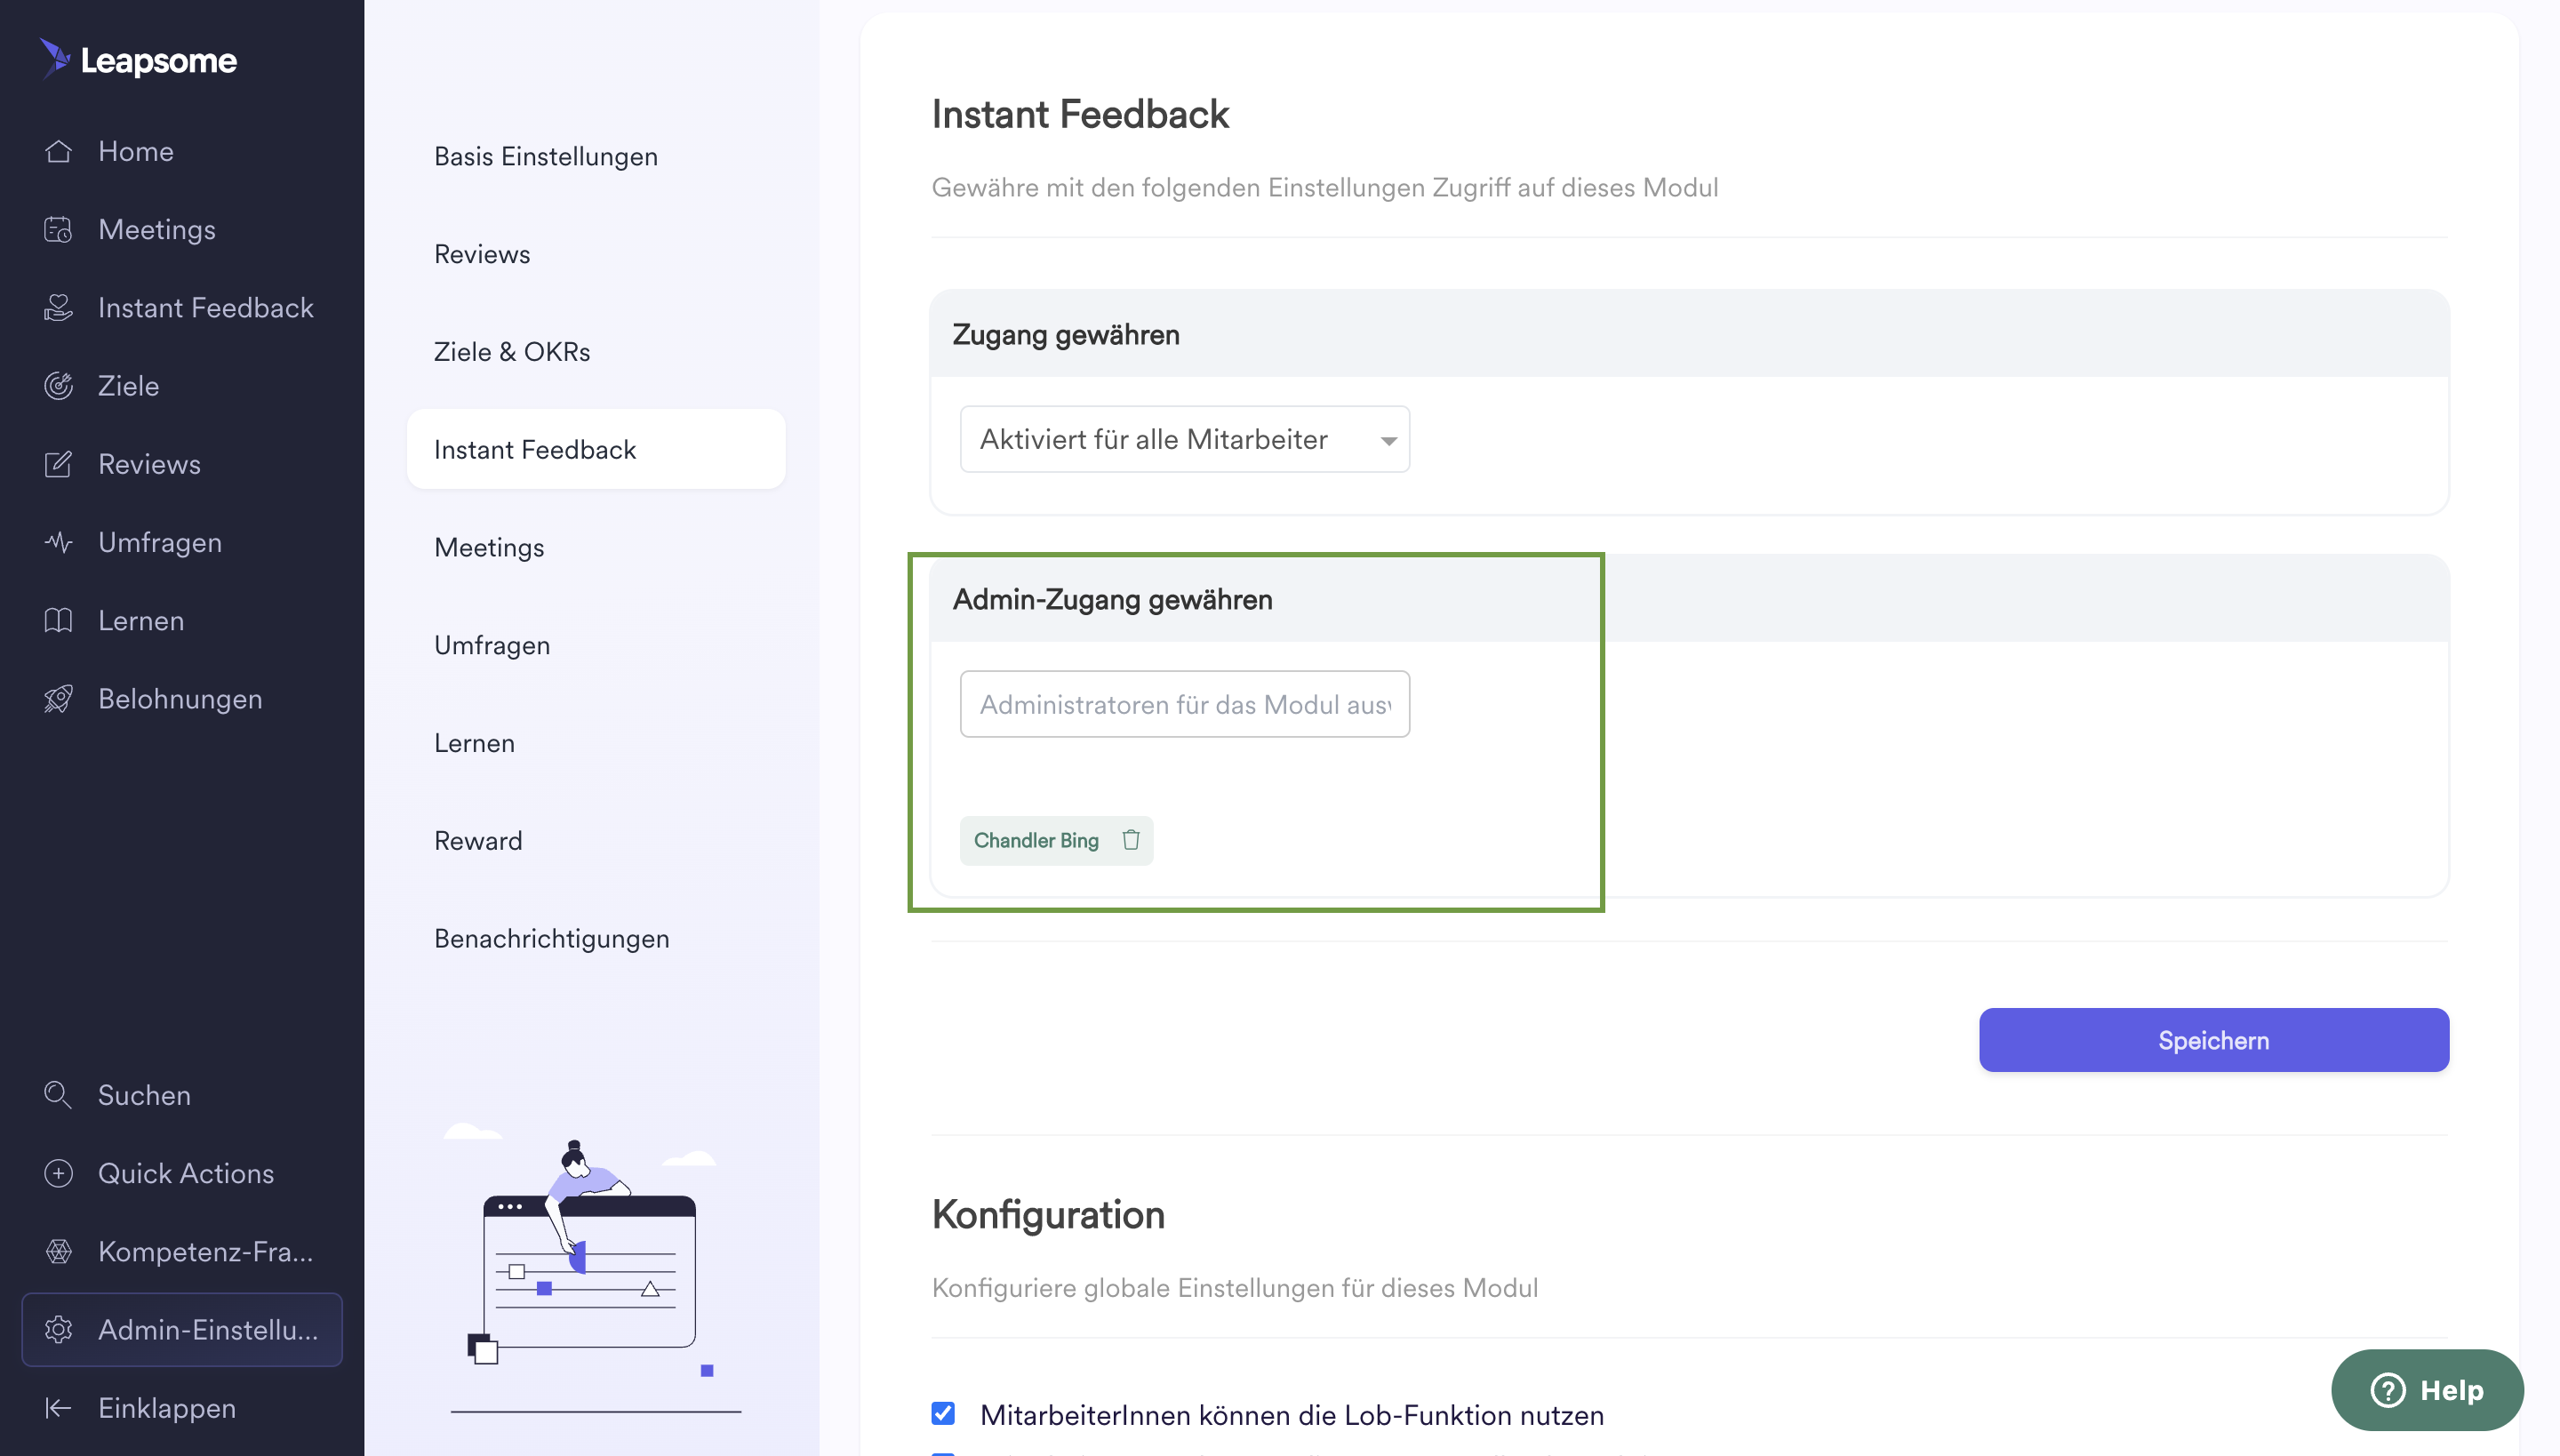
Task: Click the Suchen magnifier icon
Action: coord(58,1094)
